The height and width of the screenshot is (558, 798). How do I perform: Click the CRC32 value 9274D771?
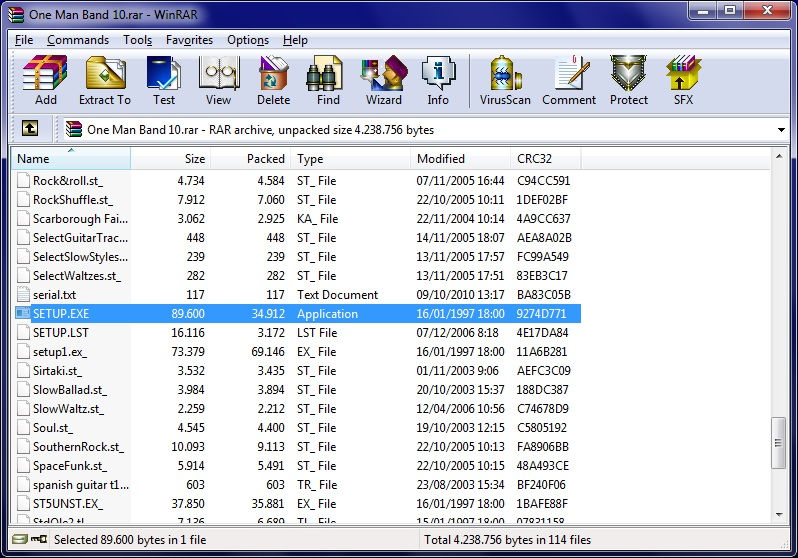point(541,314)
